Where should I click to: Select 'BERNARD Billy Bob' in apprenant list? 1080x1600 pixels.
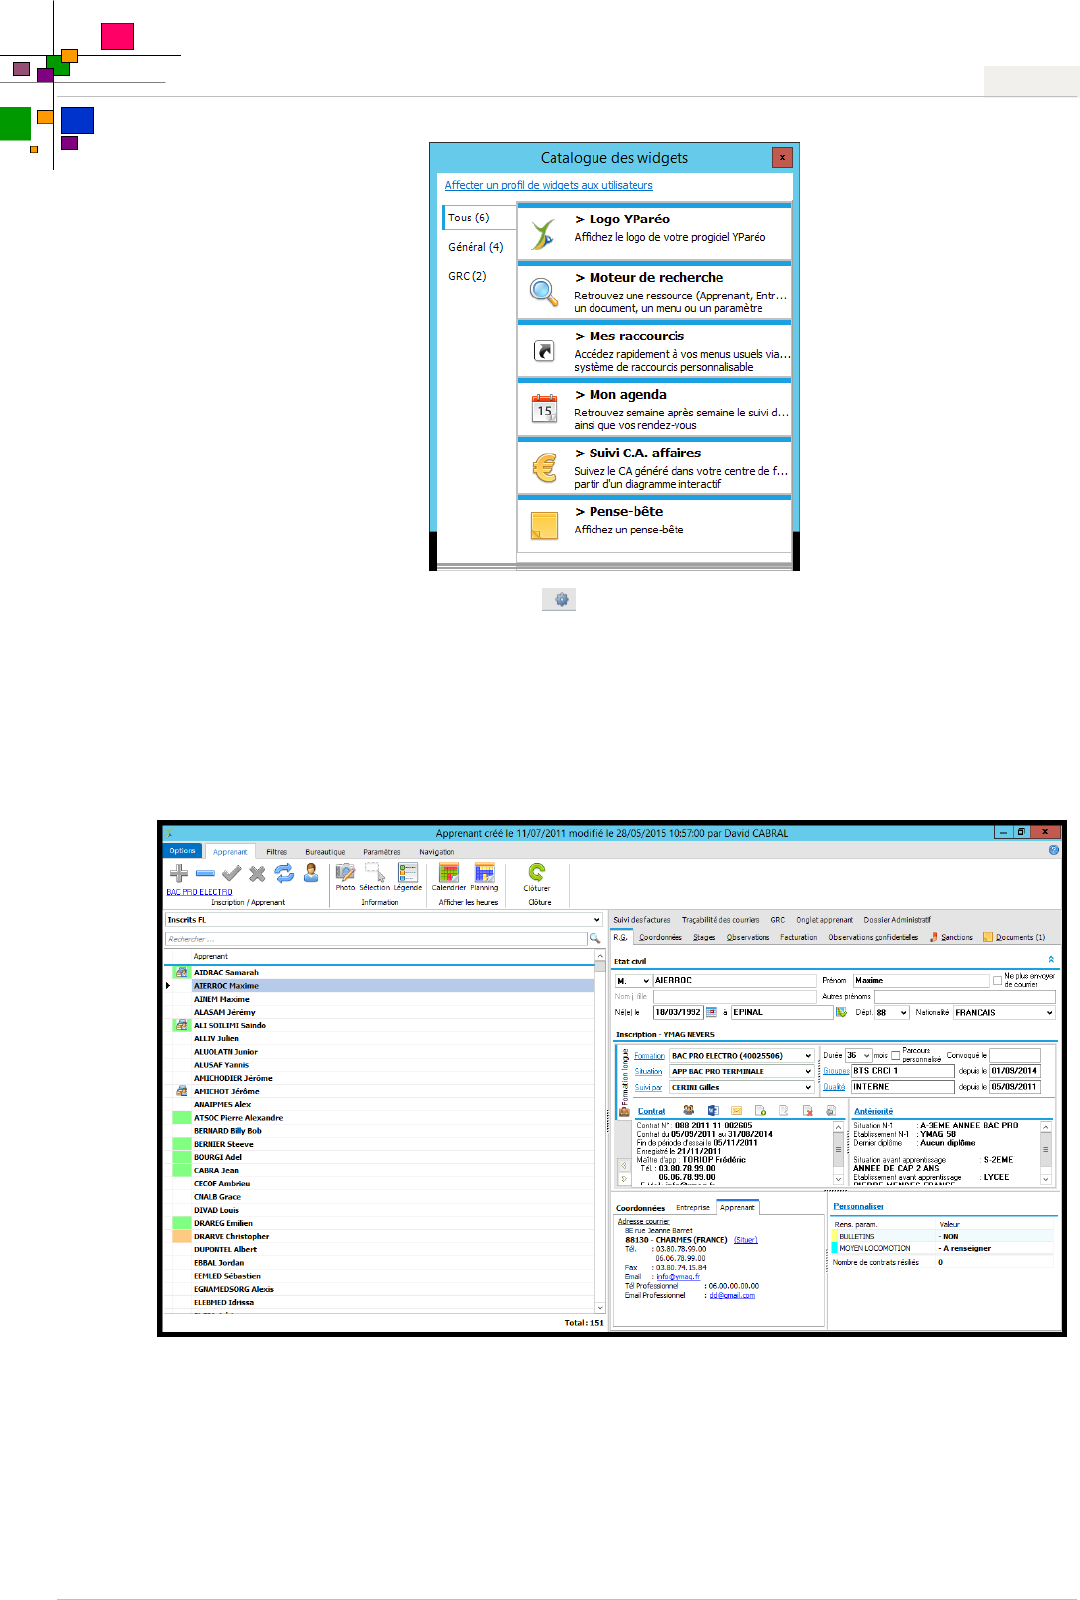(x=384, y=1131)
